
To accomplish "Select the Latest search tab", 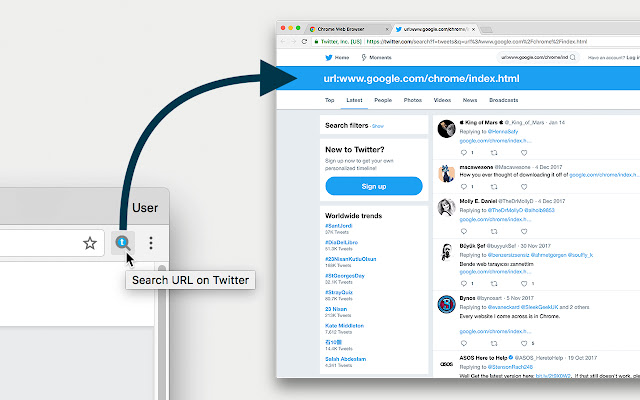I will coord(354,100).
